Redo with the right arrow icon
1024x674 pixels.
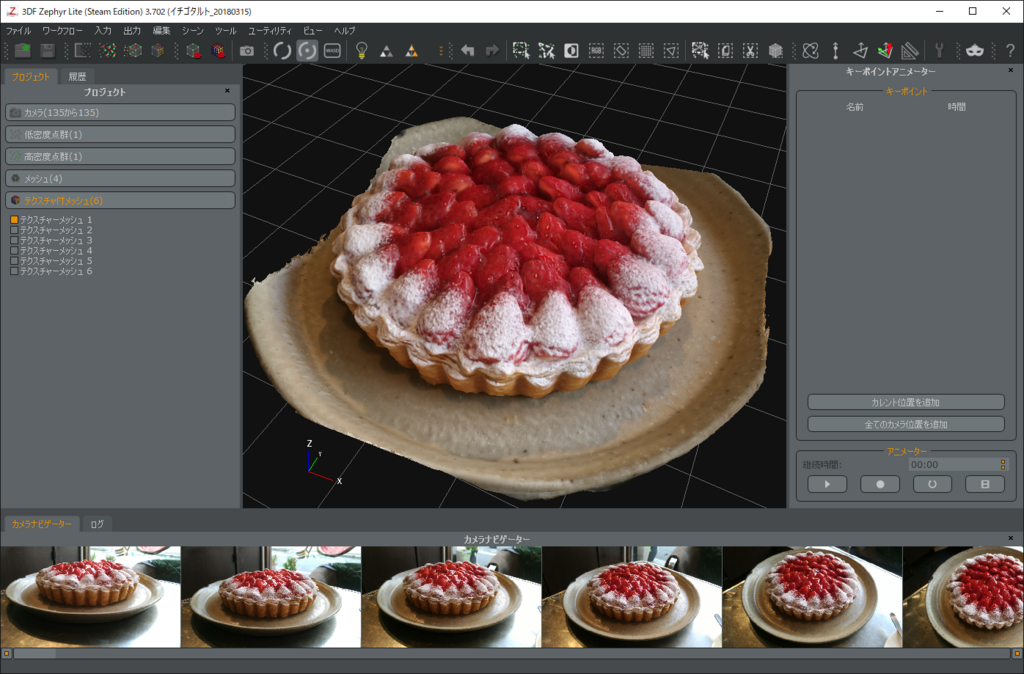[x=492, y=50]
